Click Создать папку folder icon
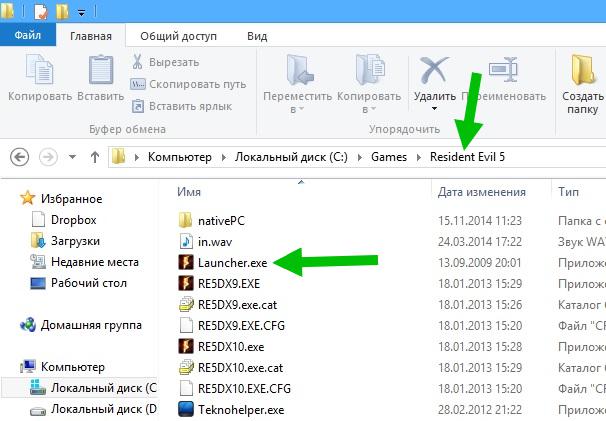This screenshot has height=421, width=606. tap(582, 70)
